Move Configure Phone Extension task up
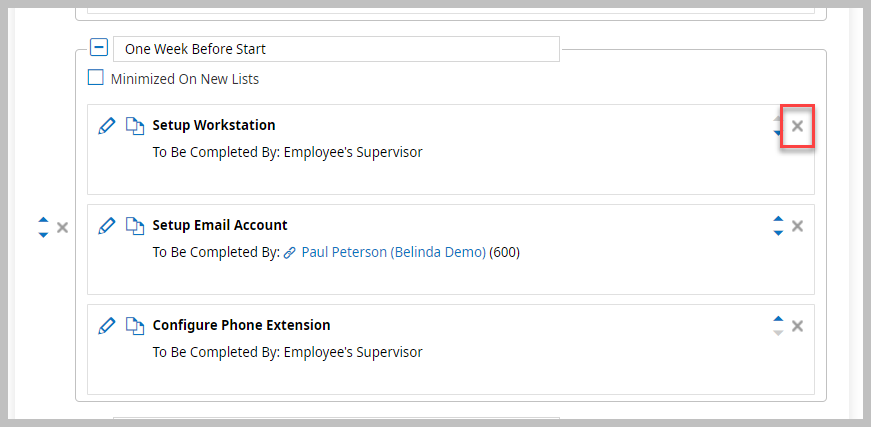Screen dimensions: 871x427 click(x=778, y=320)
